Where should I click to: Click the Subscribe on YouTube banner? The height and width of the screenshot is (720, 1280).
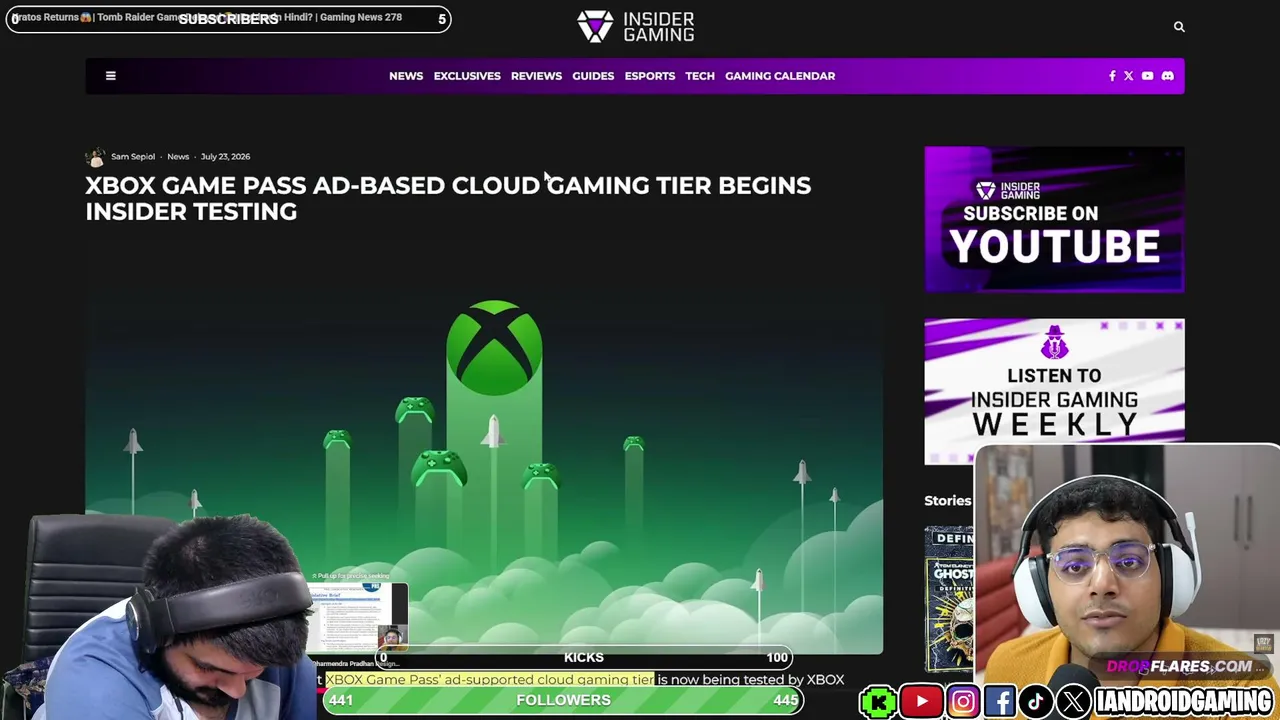coord(1054,219)
